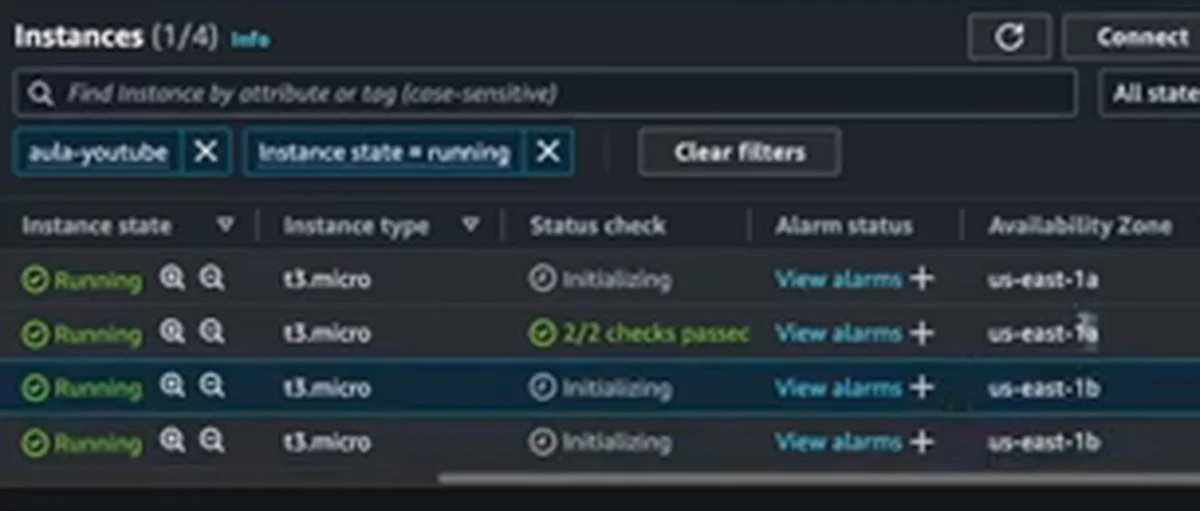Click t3.micro in the first row
The image size is (1200, 511).
[x=326, y=279]
